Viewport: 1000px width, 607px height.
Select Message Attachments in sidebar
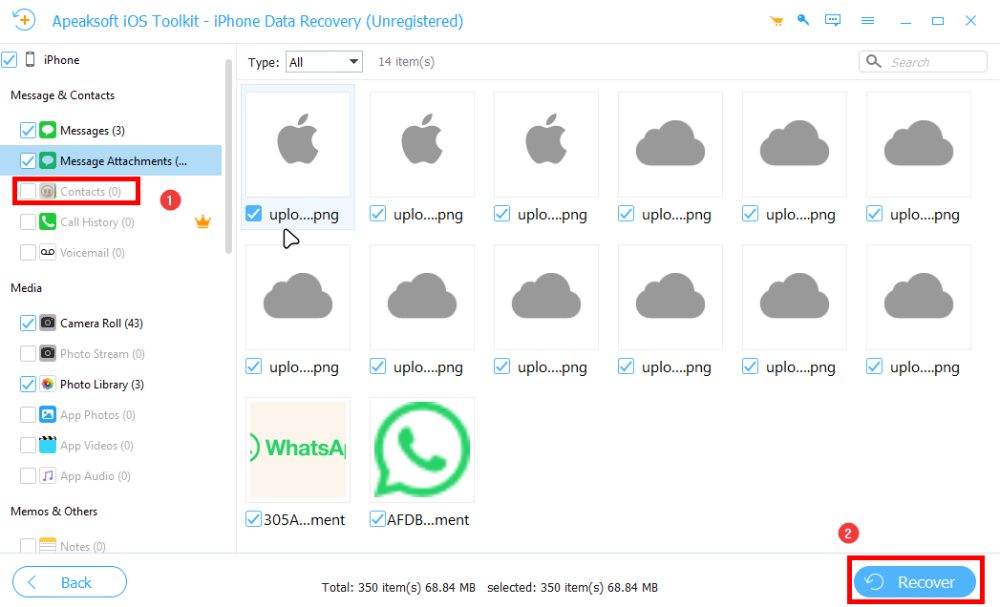[x=122, y=161]
